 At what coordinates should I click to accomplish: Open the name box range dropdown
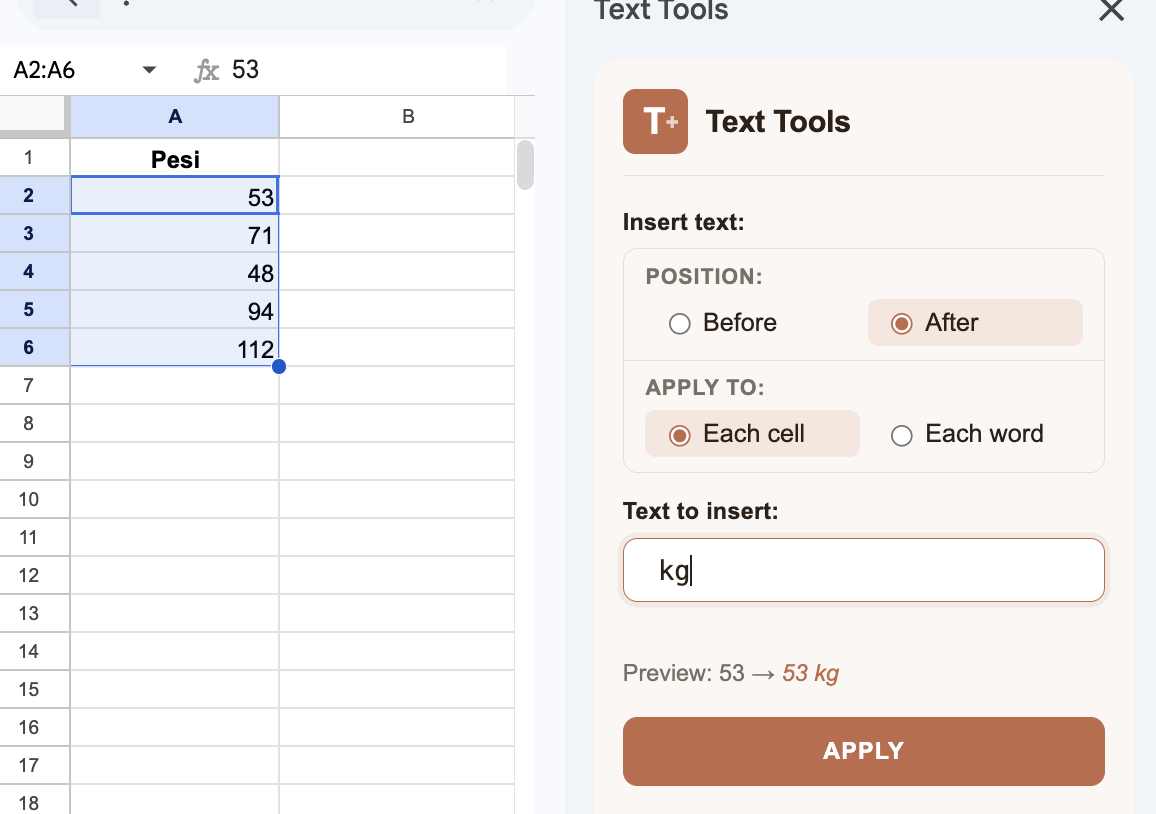(148, 70)
